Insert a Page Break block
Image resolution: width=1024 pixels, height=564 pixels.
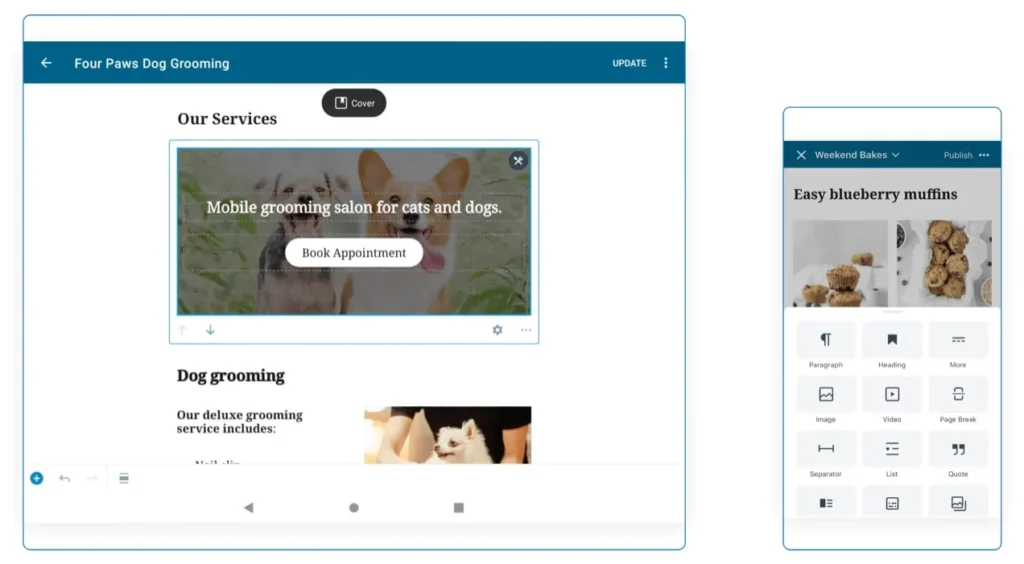[958, 401]
